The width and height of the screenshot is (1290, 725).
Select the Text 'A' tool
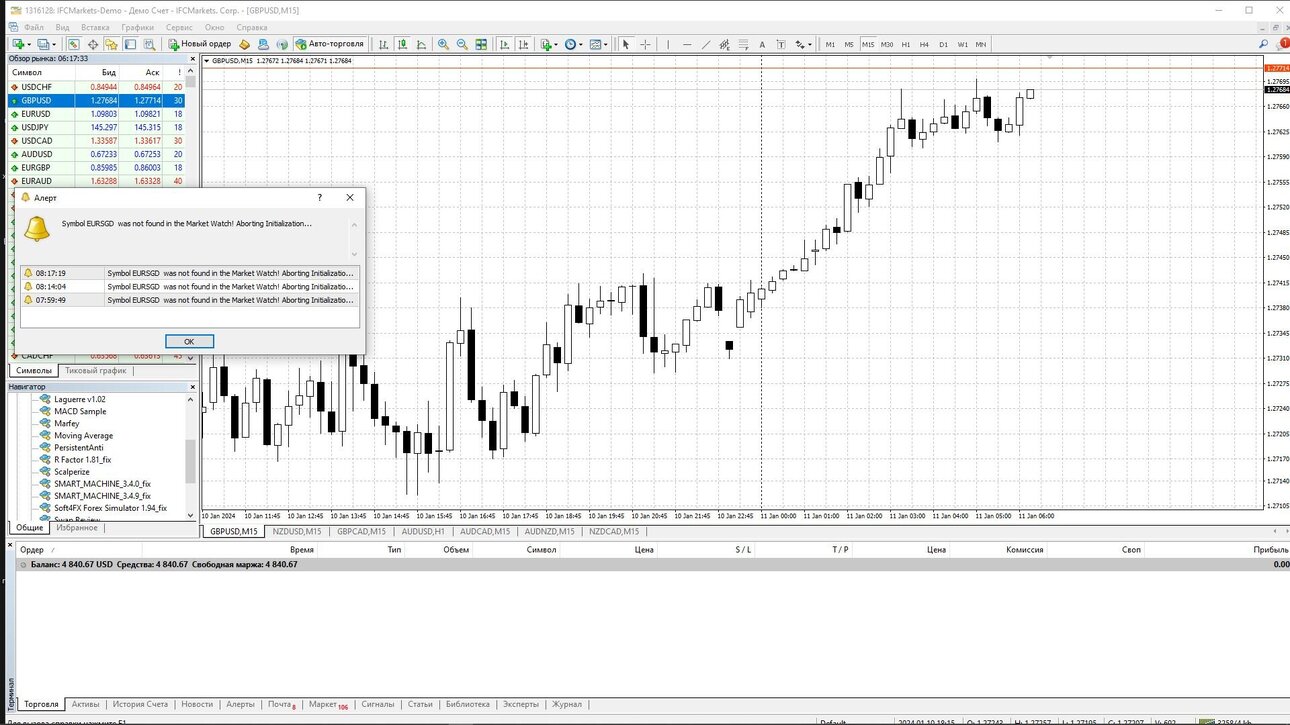point(762,44)
